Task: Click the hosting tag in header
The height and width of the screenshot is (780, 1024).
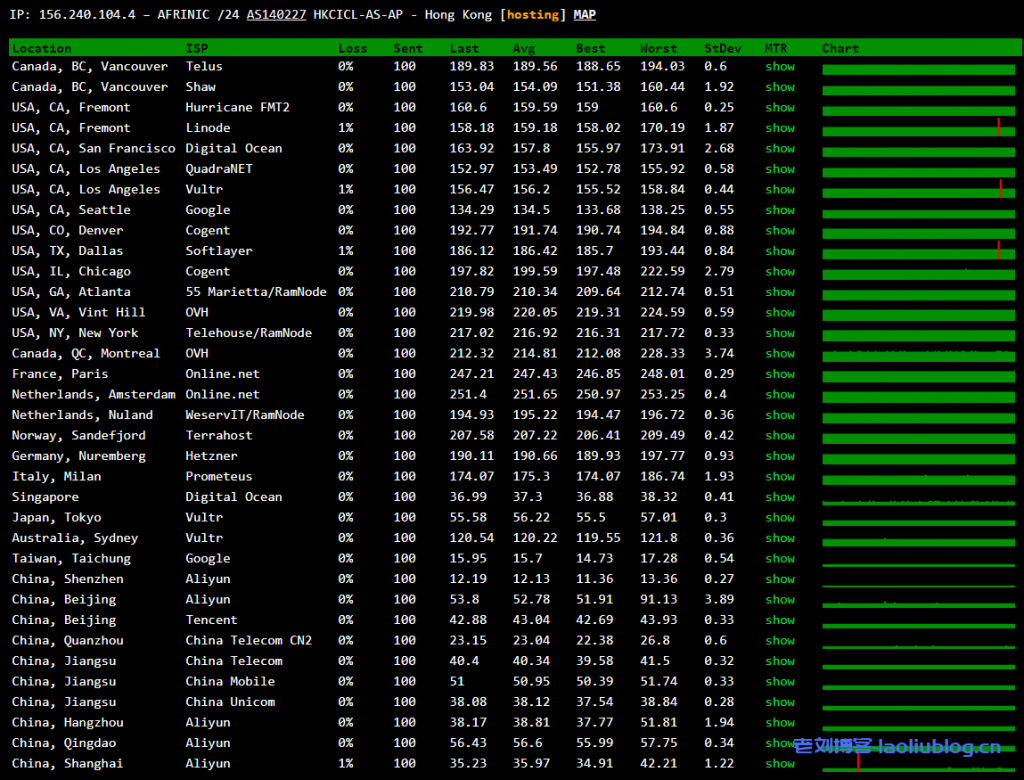Action: pyautogui.click(x=533, y=14)
